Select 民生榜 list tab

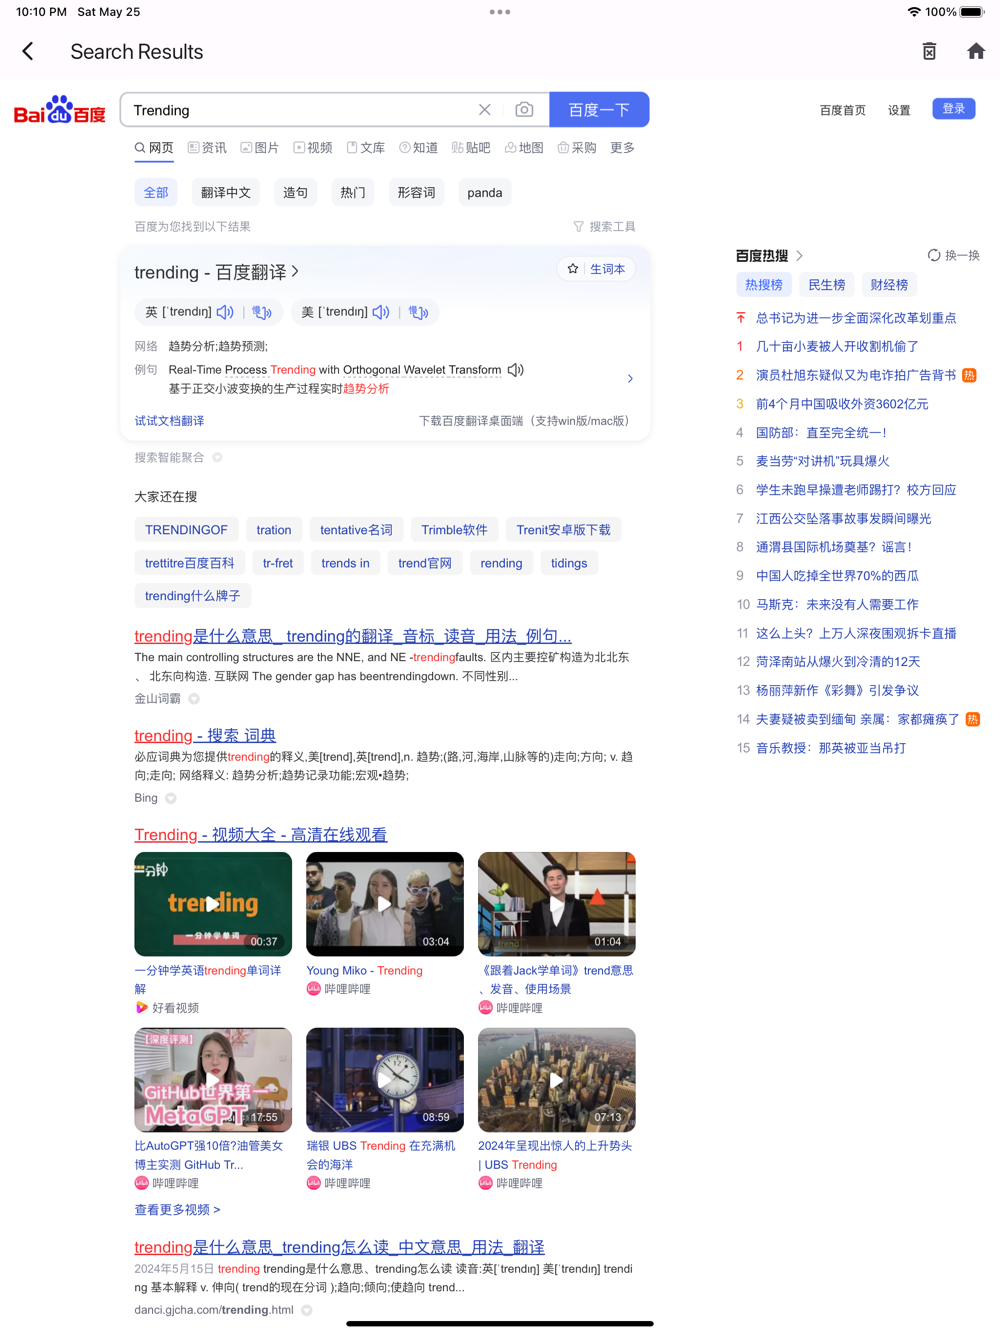point(827,285)
